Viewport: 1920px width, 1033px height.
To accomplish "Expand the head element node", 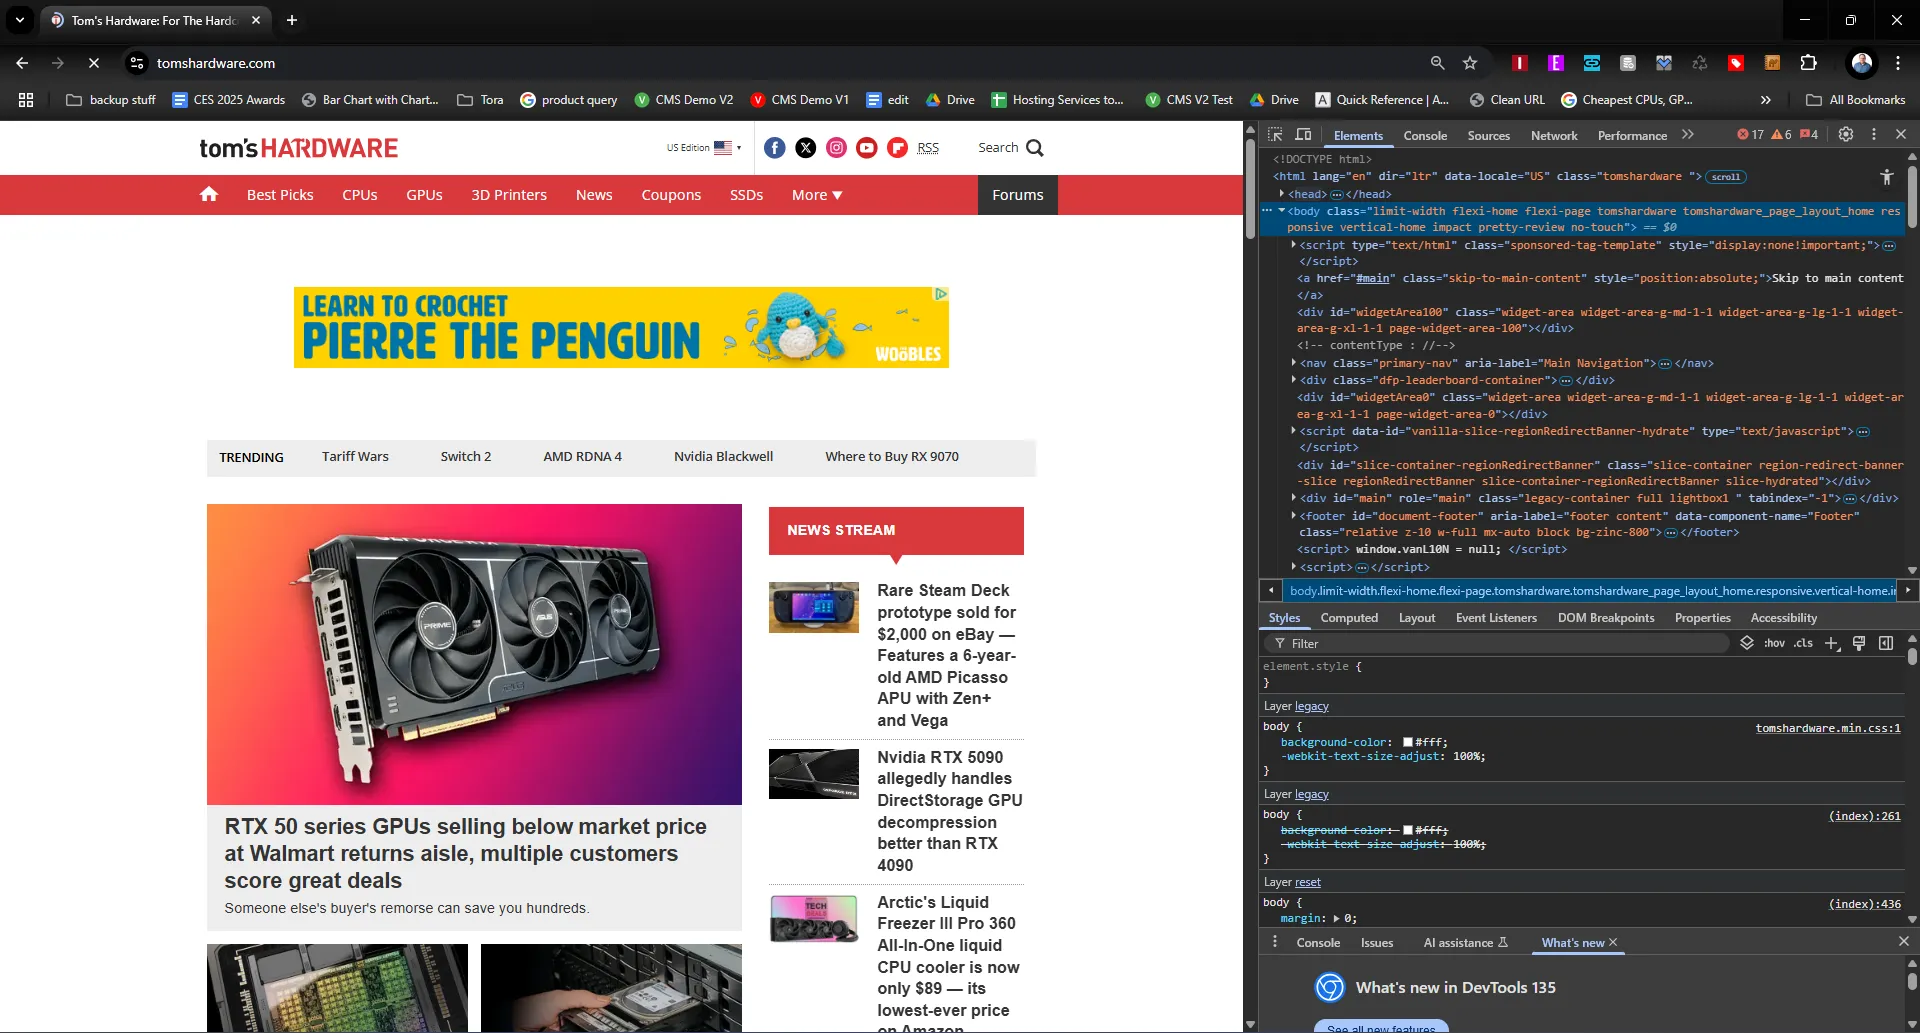I will pos(1282,194).
